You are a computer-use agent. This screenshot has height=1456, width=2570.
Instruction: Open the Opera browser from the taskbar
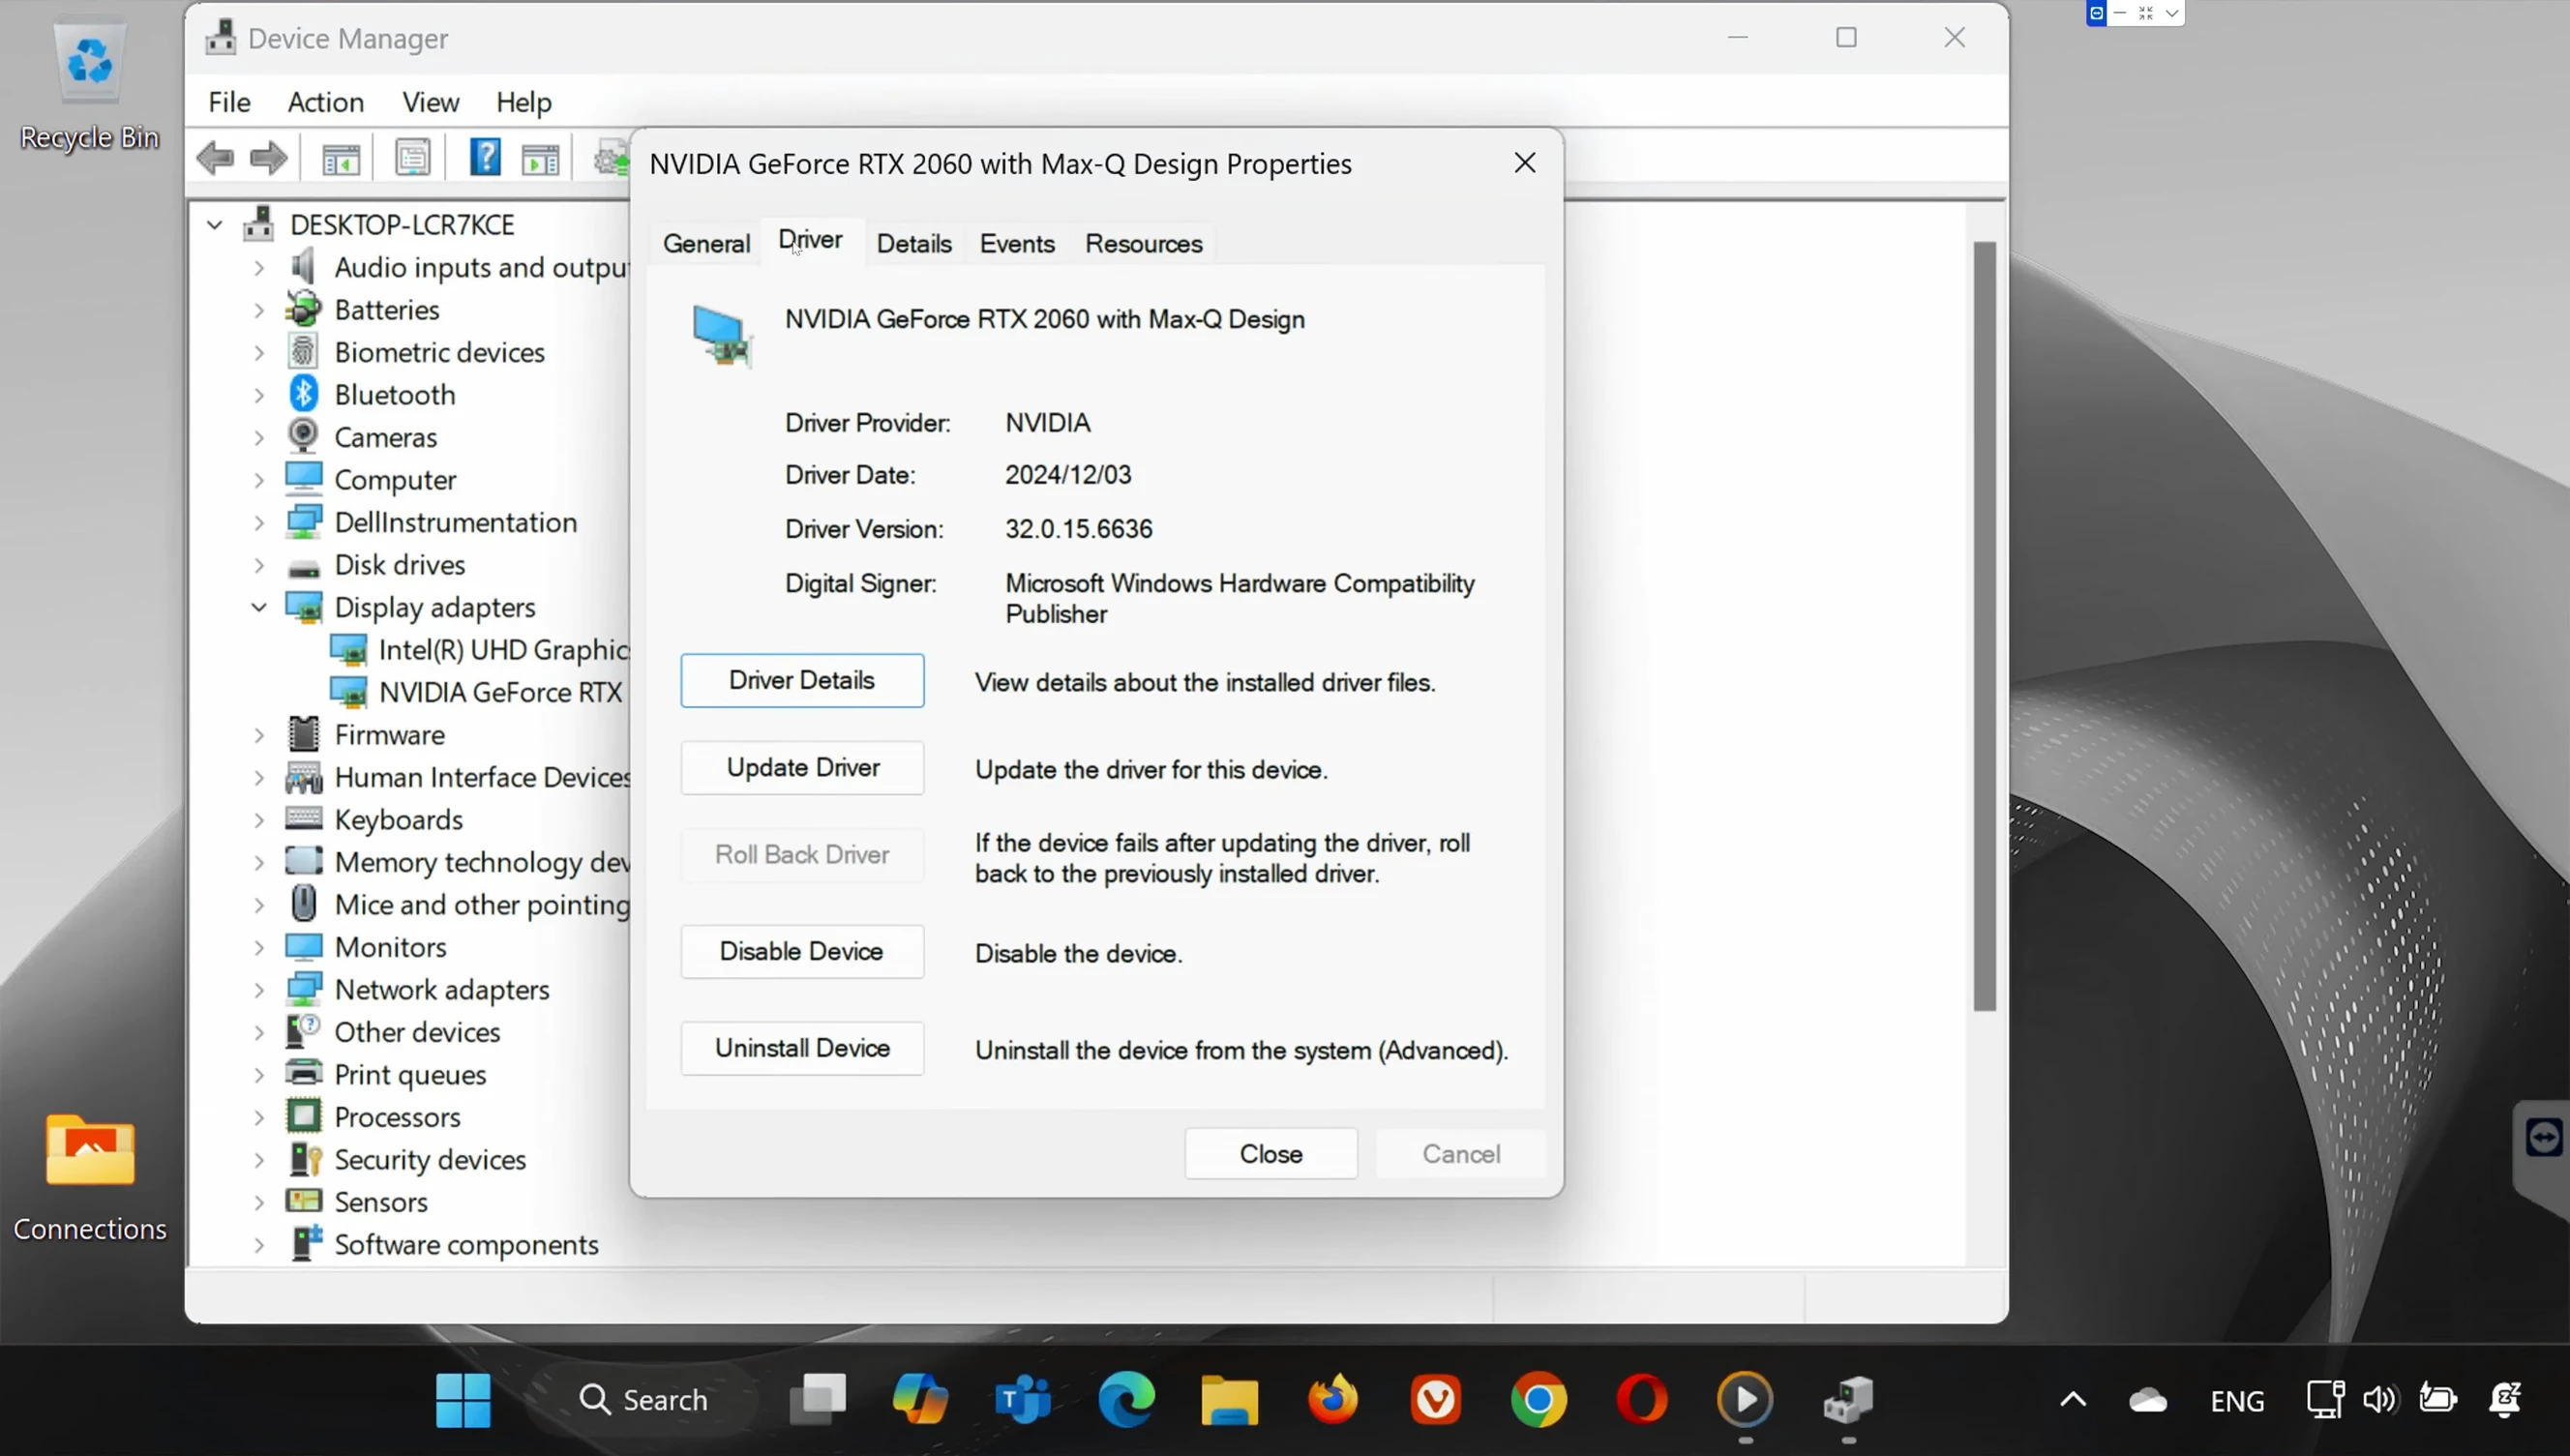tap(1642, 1400)
